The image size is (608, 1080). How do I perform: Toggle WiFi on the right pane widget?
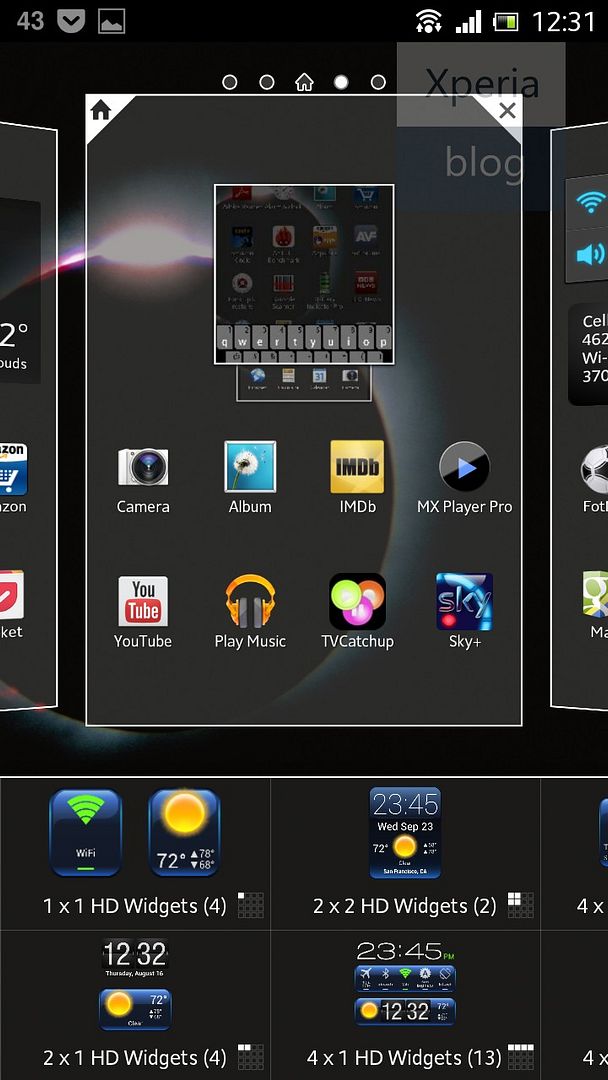click(589, 203)
